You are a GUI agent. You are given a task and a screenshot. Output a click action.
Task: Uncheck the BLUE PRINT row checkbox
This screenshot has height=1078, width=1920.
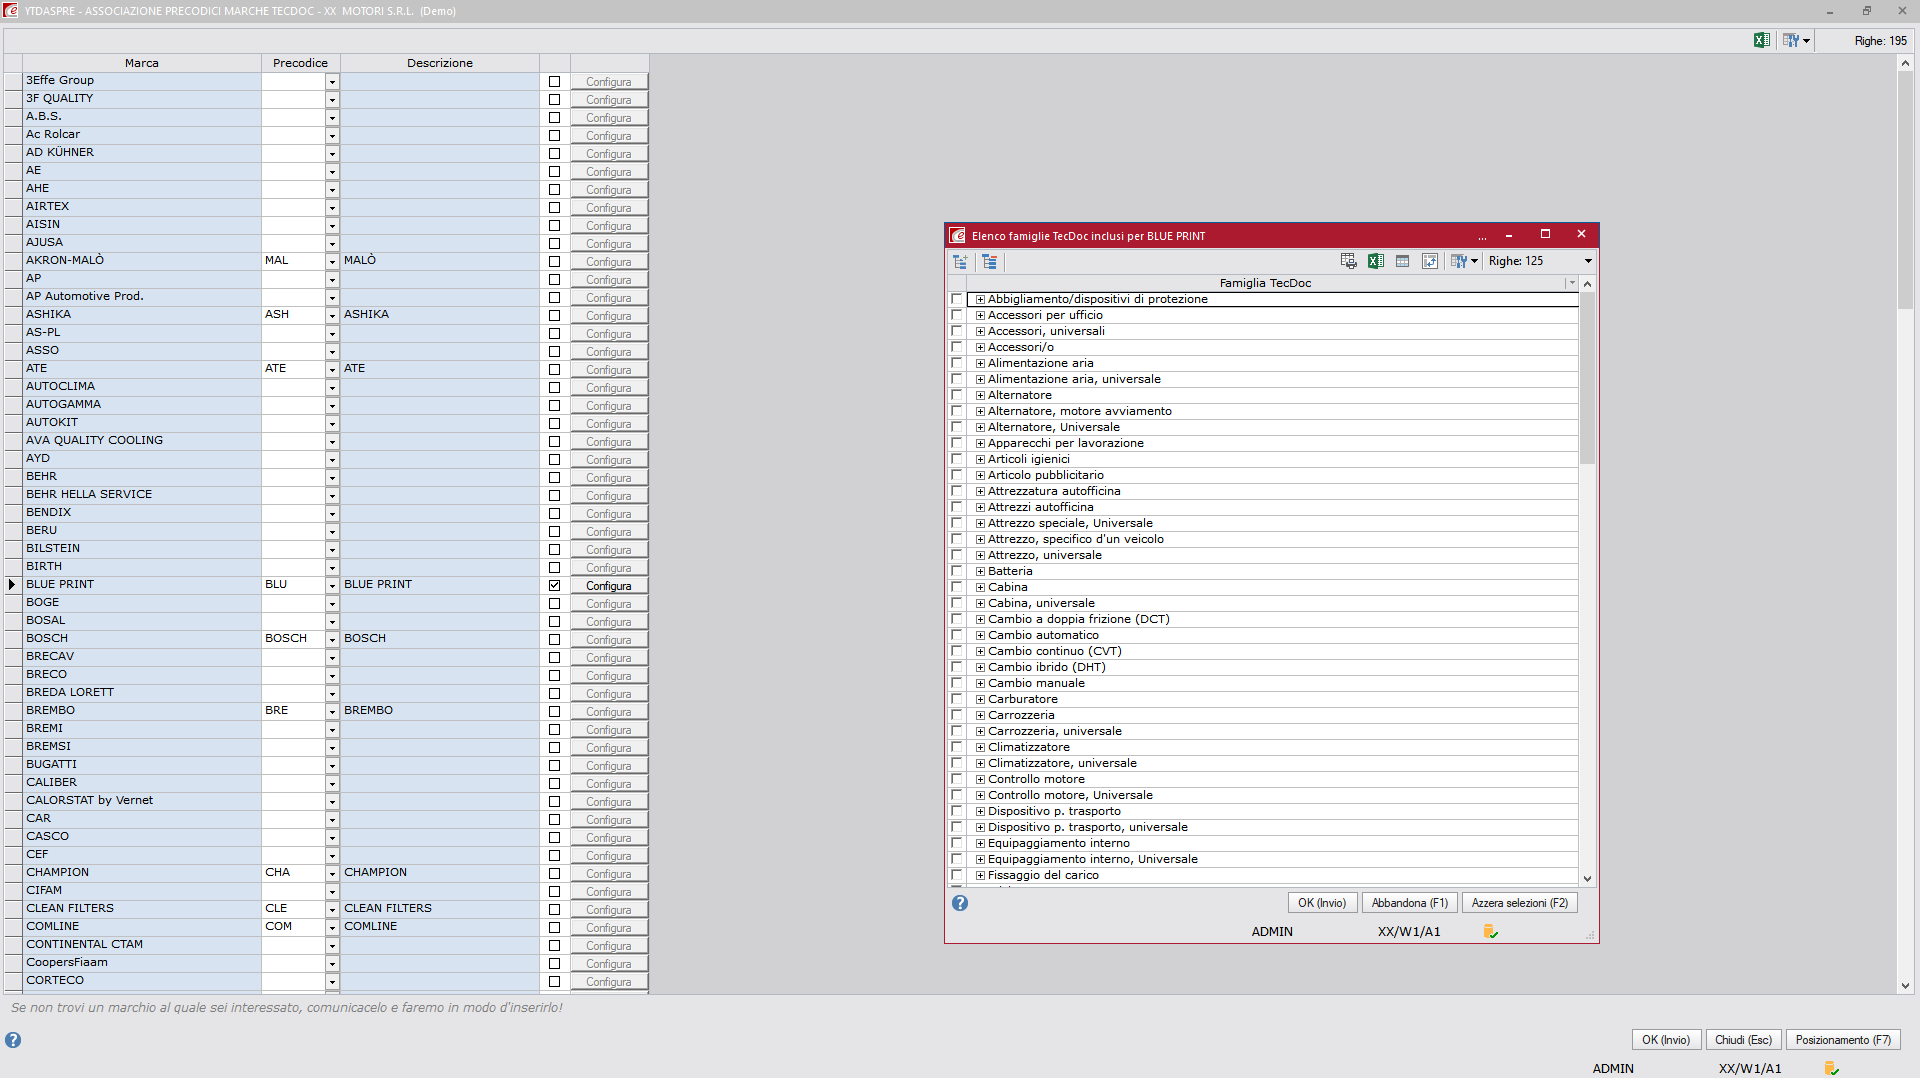point(554,585)
